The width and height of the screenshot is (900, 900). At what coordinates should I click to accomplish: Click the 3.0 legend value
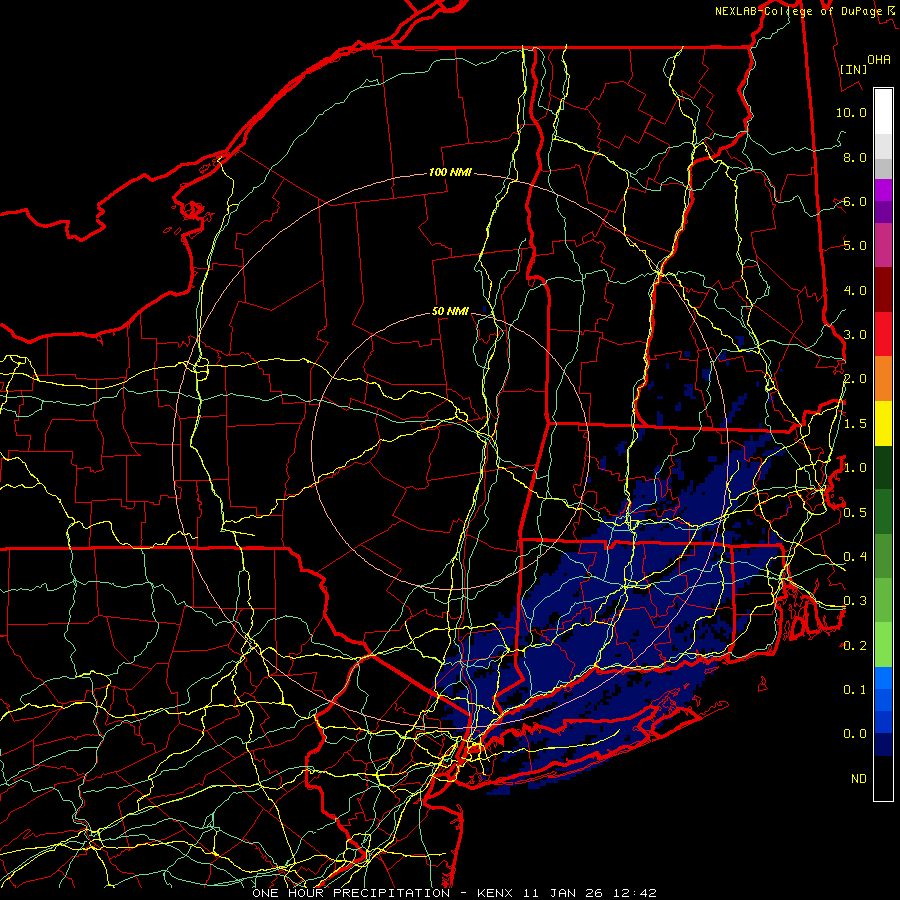click(x=855, y=335)
